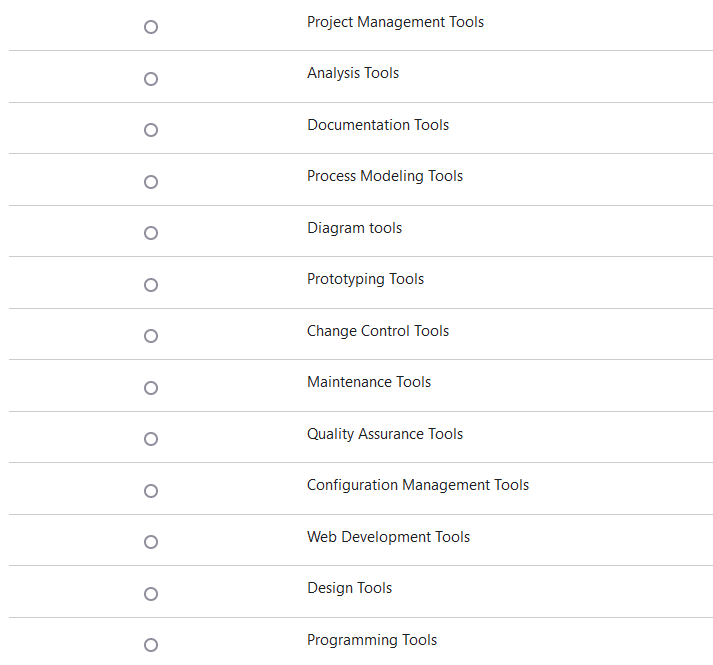Choose Configuration Management Tools radio button
Image resolution: width=713 pixels, height=665 pixels.
point(151,491)
